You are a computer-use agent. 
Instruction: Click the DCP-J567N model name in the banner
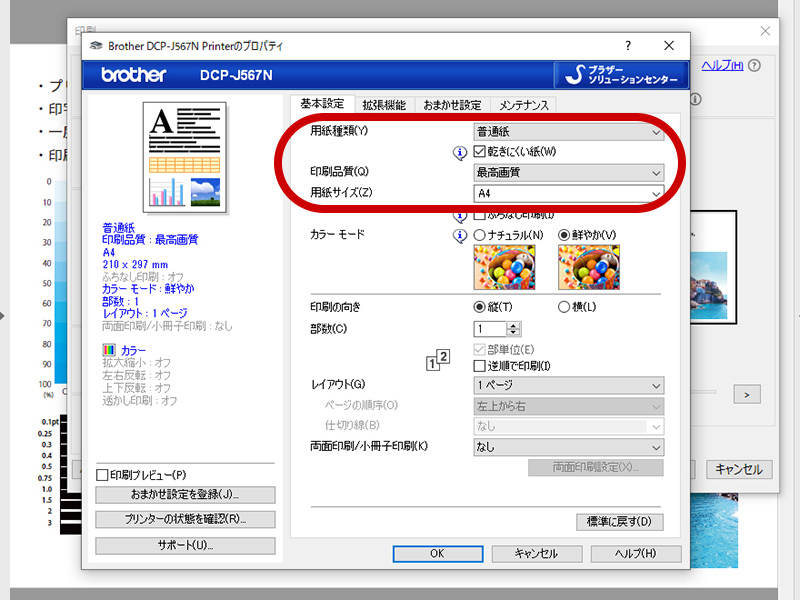click(236, 76)
